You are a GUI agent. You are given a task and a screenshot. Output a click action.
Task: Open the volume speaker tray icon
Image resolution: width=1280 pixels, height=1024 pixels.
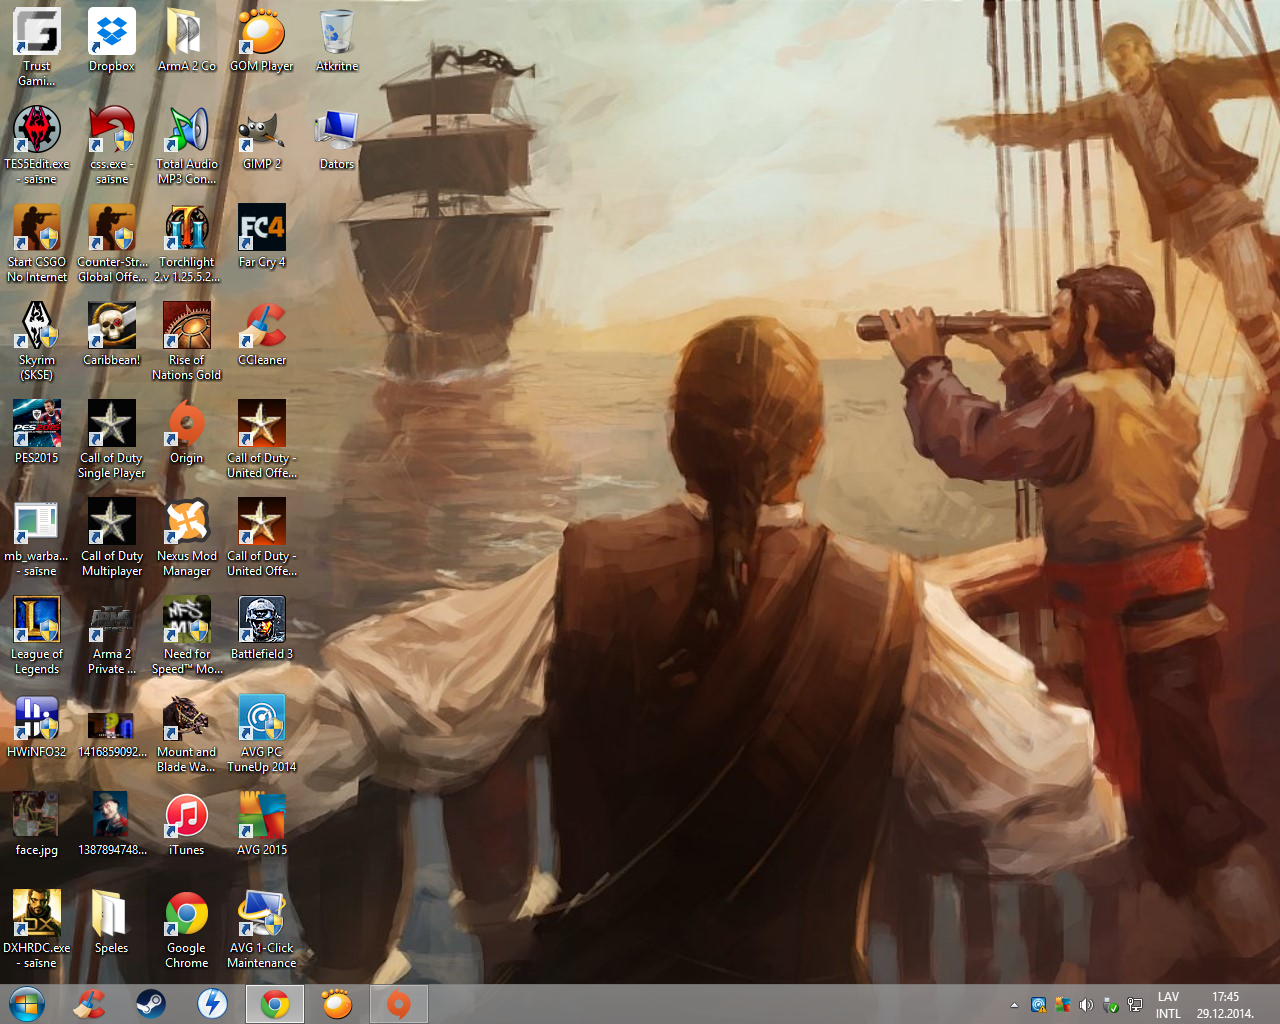pos(1087,1005)
